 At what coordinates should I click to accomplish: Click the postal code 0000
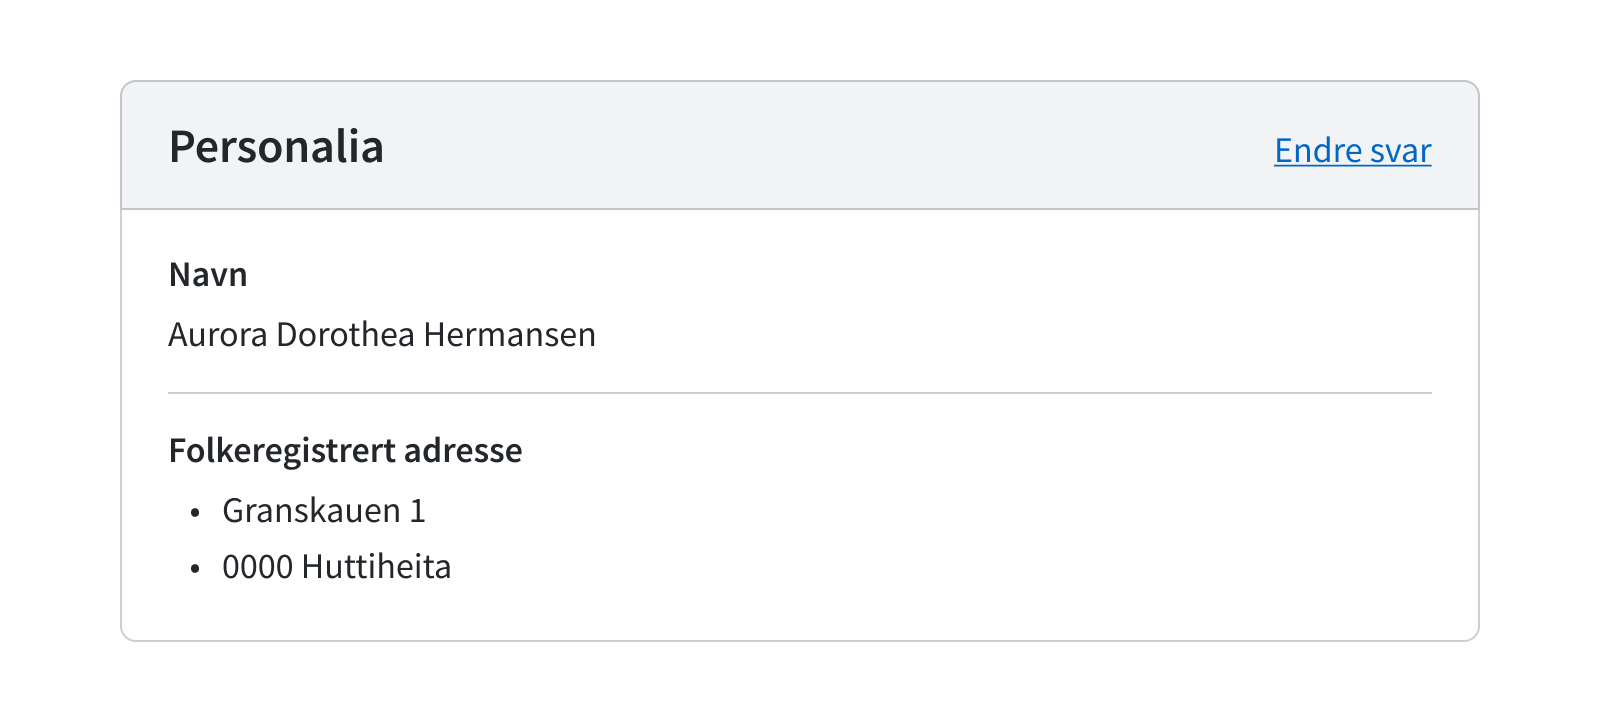(x=257, y=567)
